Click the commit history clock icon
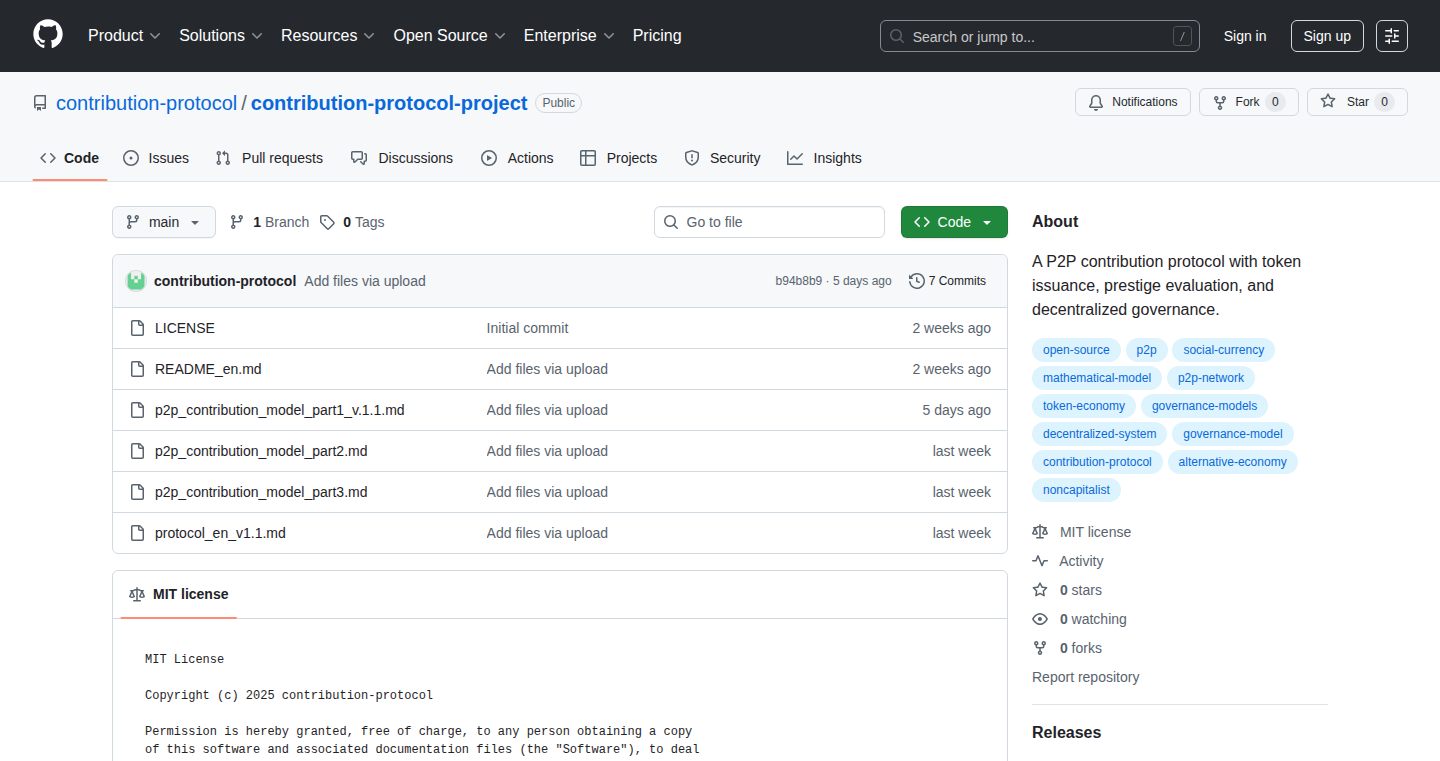The image size is (1440, 761). 916,281
